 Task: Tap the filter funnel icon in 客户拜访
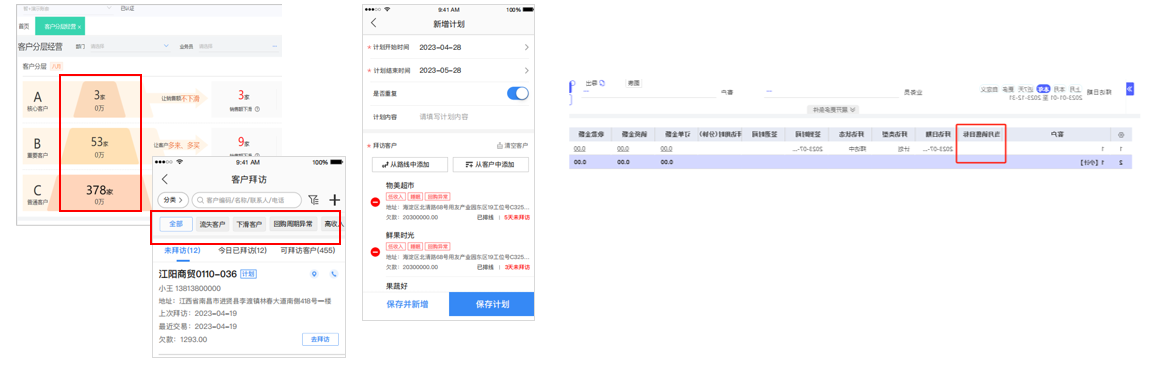point(313,199)
